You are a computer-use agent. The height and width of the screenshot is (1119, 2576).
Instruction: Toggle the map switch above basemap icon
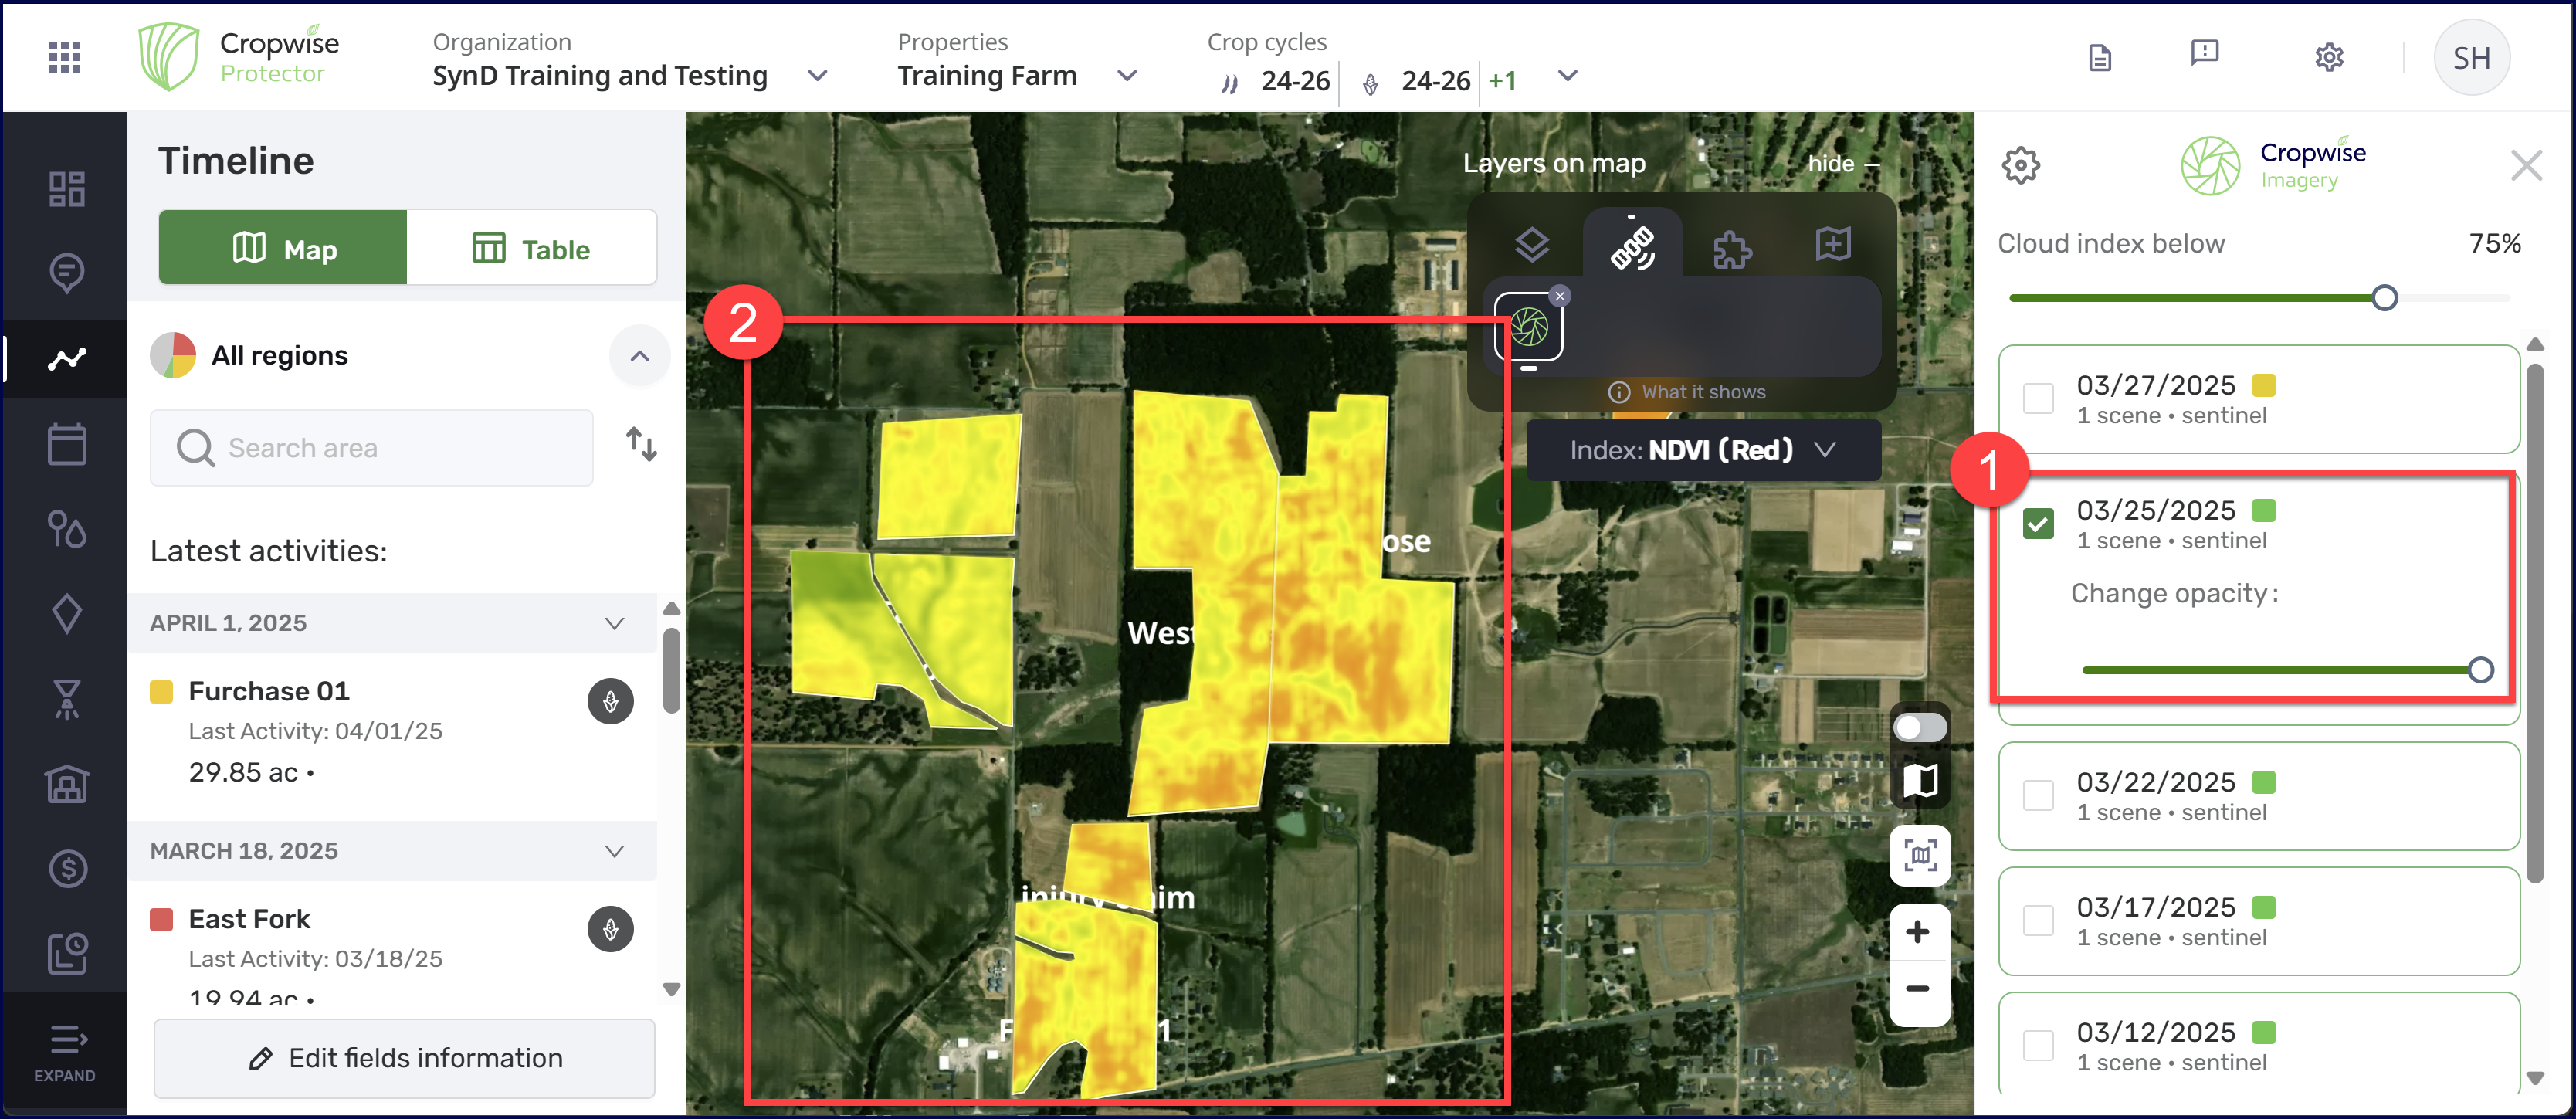(1919, 727)
